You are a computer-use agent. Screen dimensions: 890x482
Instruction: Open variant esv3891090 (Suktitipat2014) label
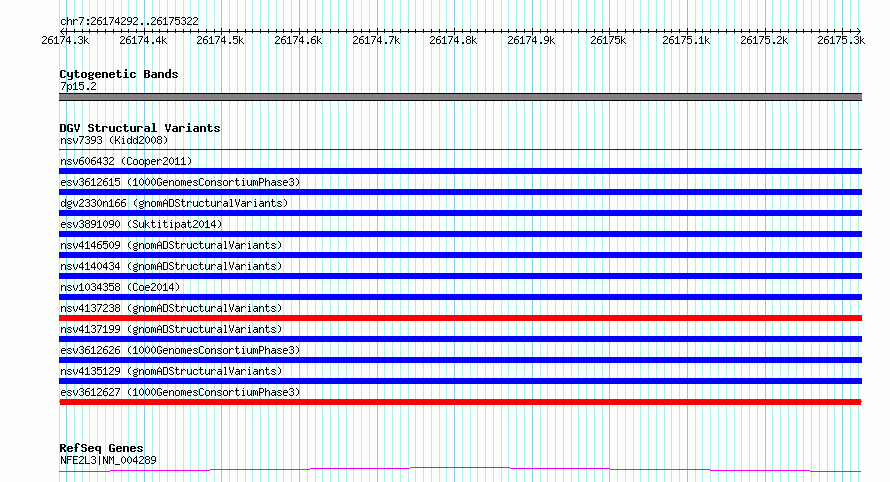[141, 224]
